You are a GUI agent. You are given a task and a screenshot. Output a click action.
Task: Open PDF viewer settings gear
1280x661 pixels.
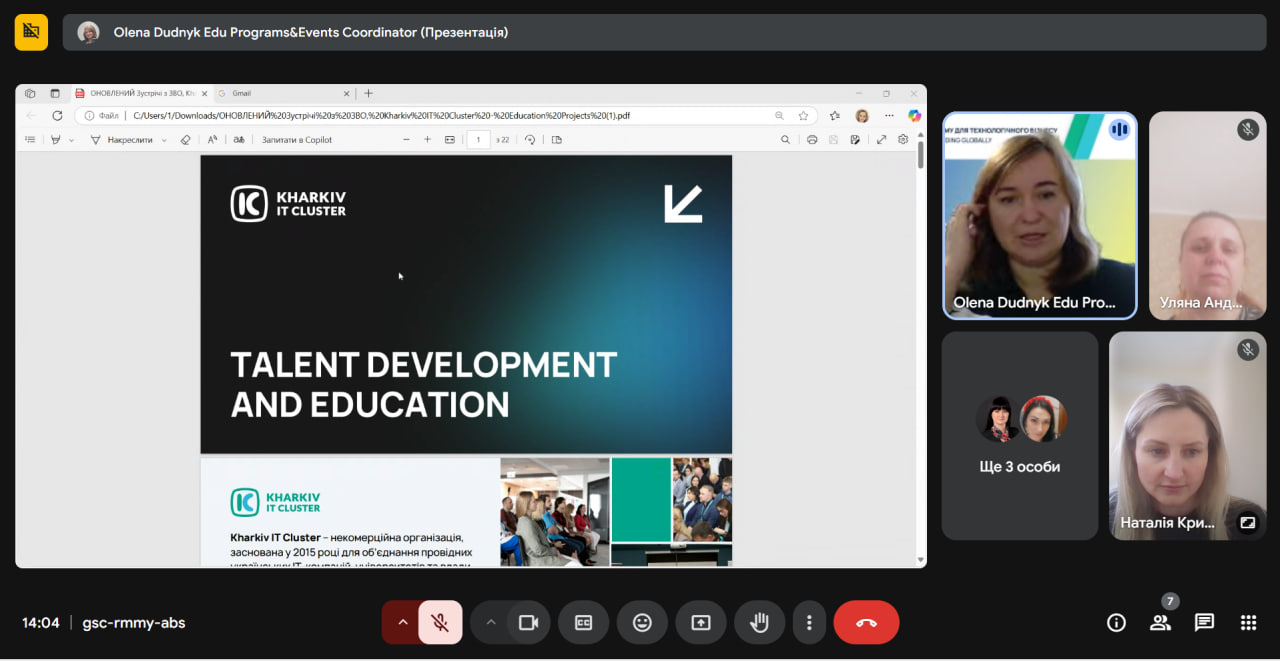[x=902, y=140]
